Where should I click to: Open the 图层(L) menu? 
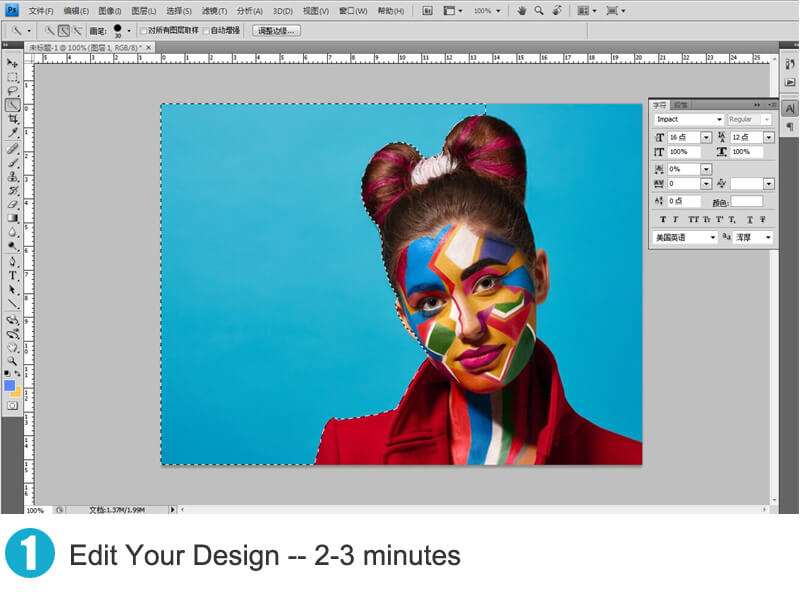[145, 10]
